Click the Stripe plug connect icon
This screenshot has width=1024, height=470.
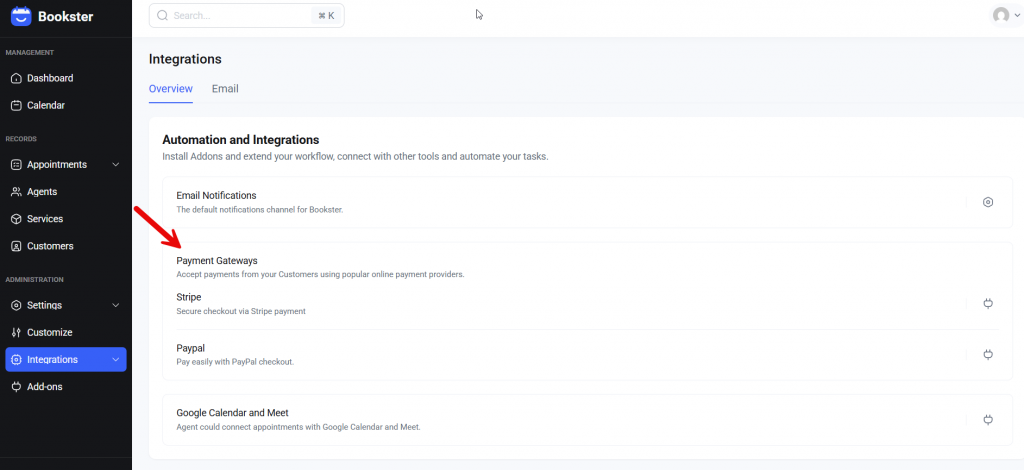tap(988, 303)
